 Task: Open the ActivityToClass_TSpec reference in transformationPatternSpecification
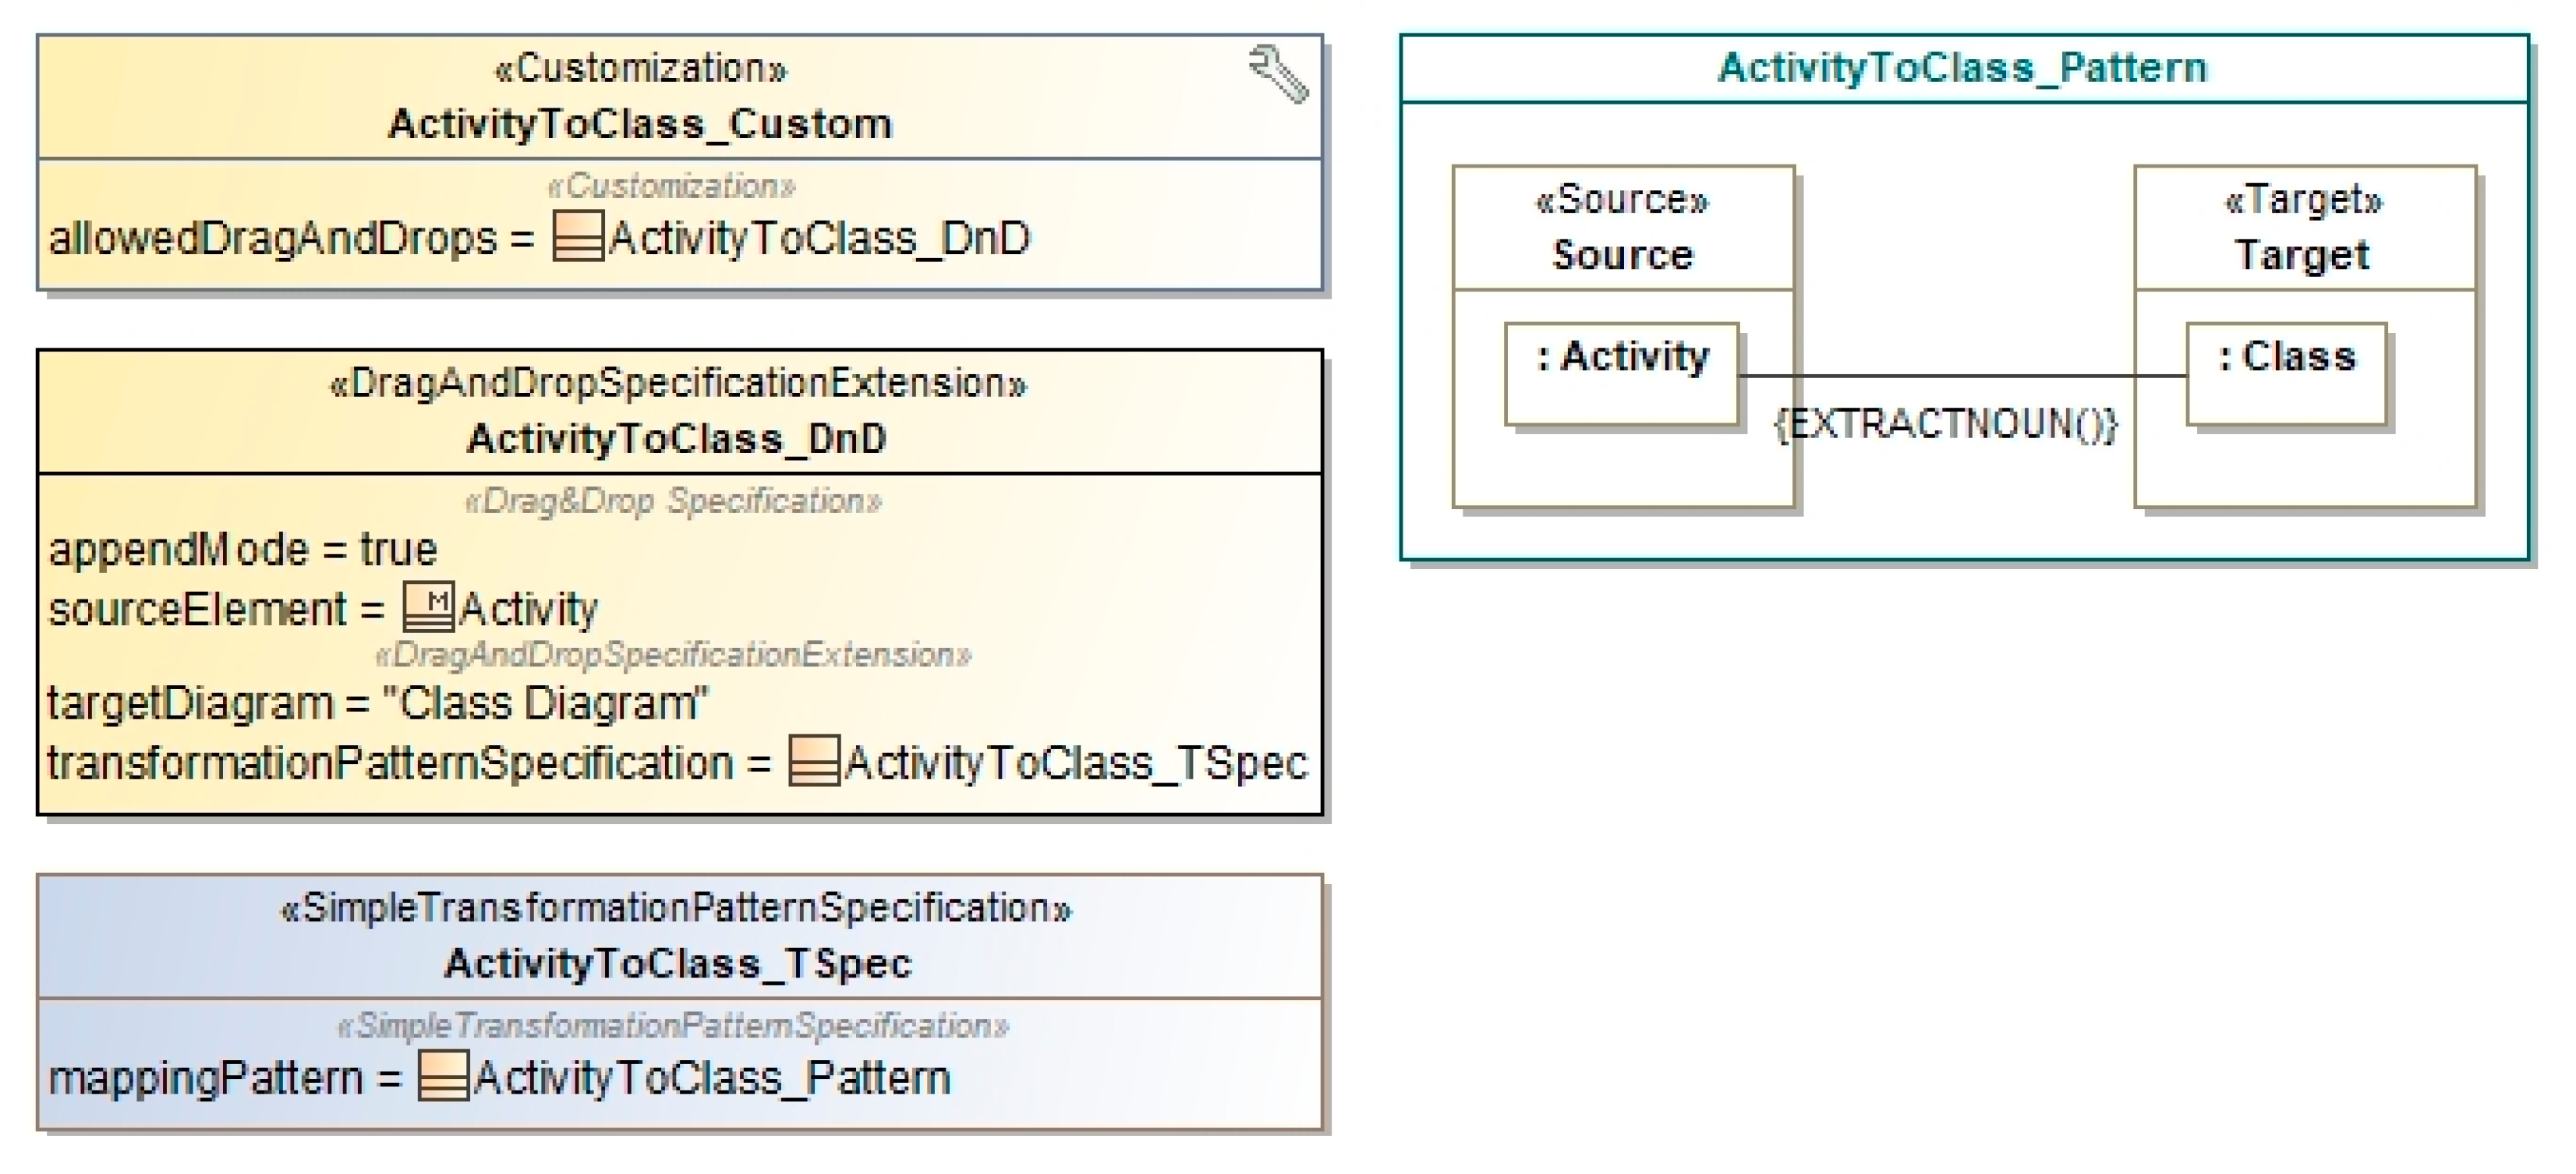tap(1075, 763)
